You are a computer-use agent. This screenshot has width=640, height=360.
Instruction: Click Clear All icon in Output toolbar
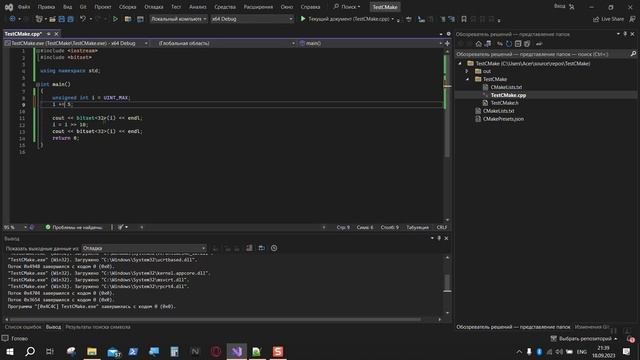[x=249, y=248]
